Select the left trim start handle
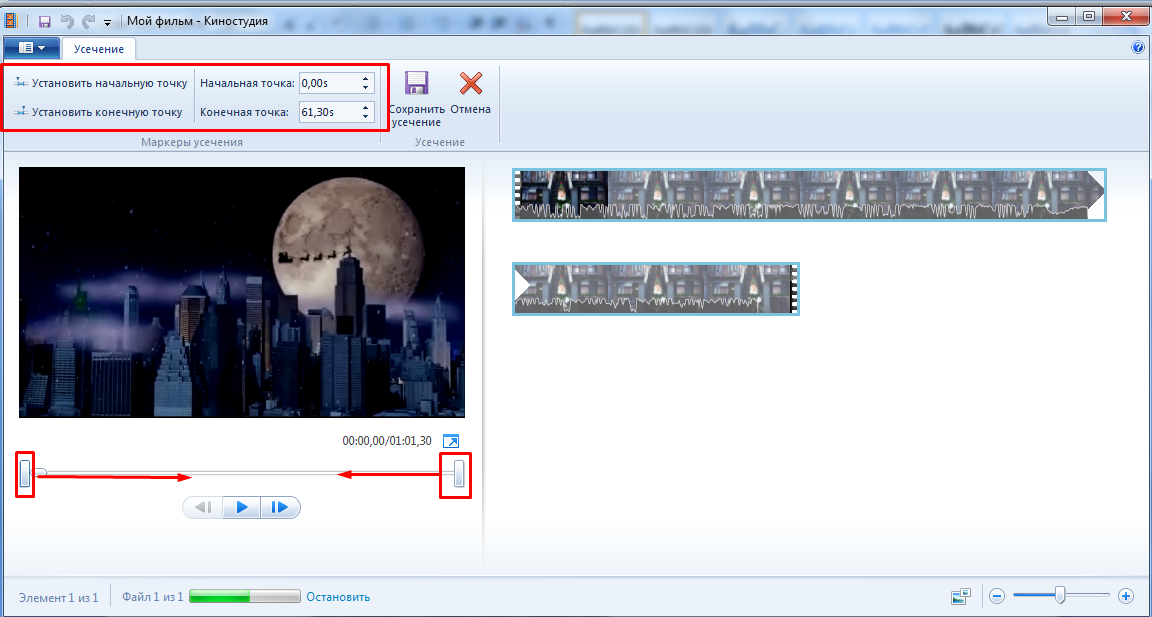 (x=25, y=473)
